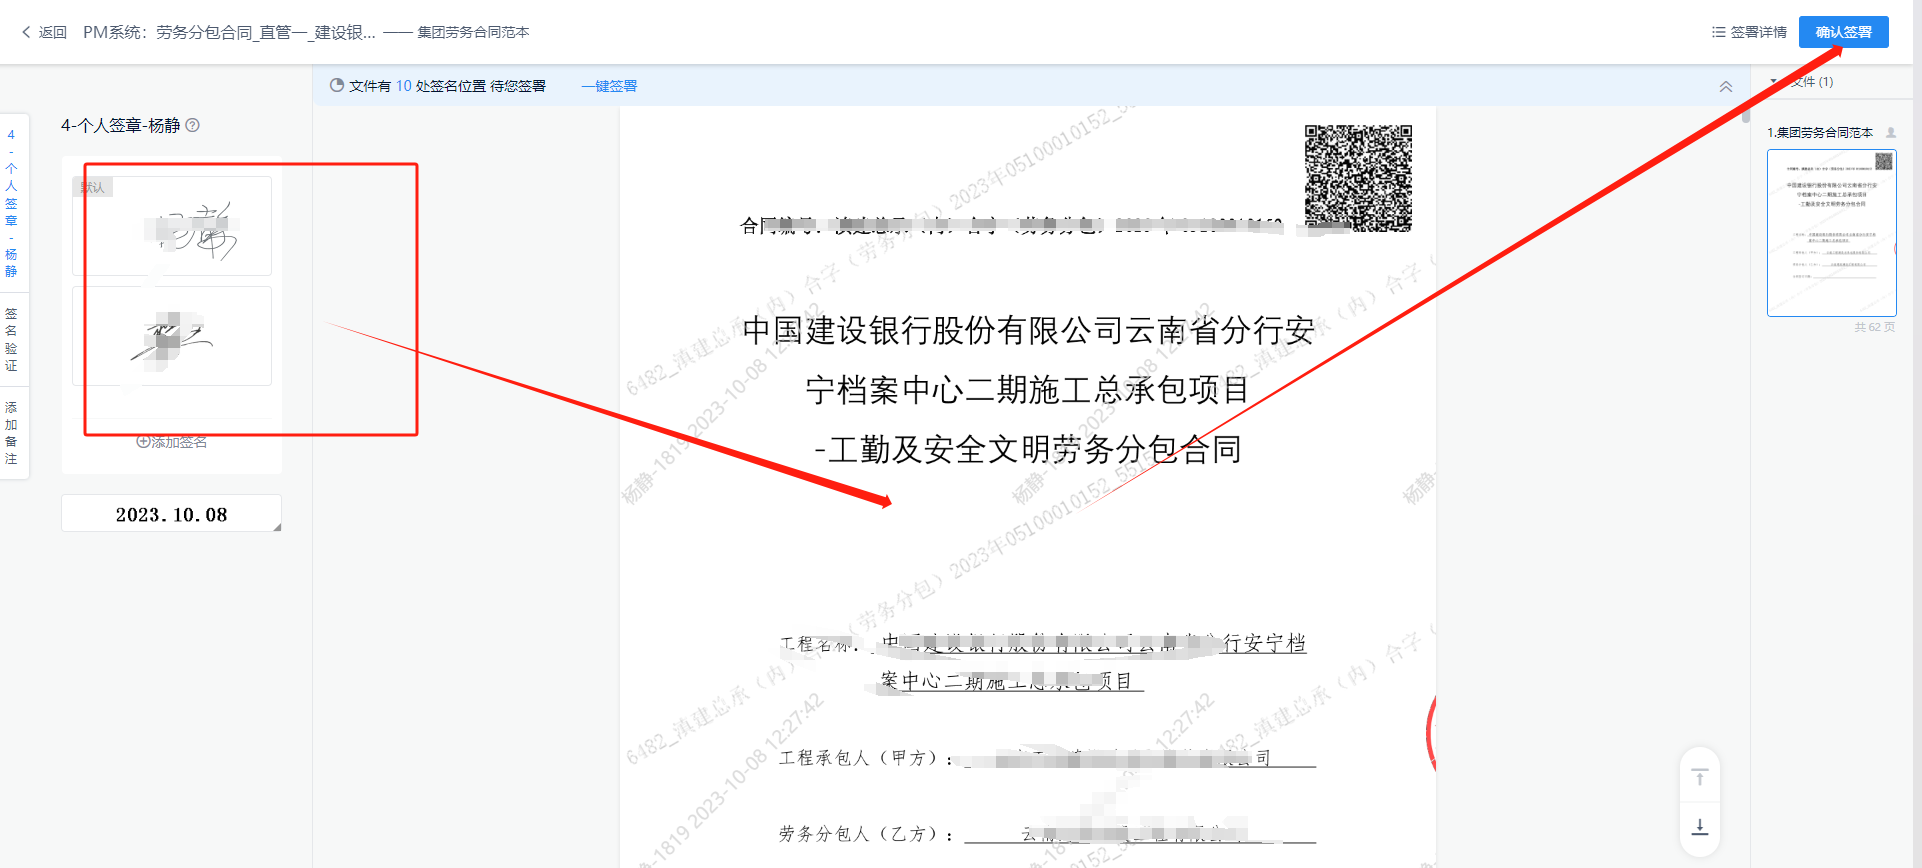The image size is (1922, 868).
Task: Switch to the 个人签章-杨静 side tab
Action: tap(11, 203)
